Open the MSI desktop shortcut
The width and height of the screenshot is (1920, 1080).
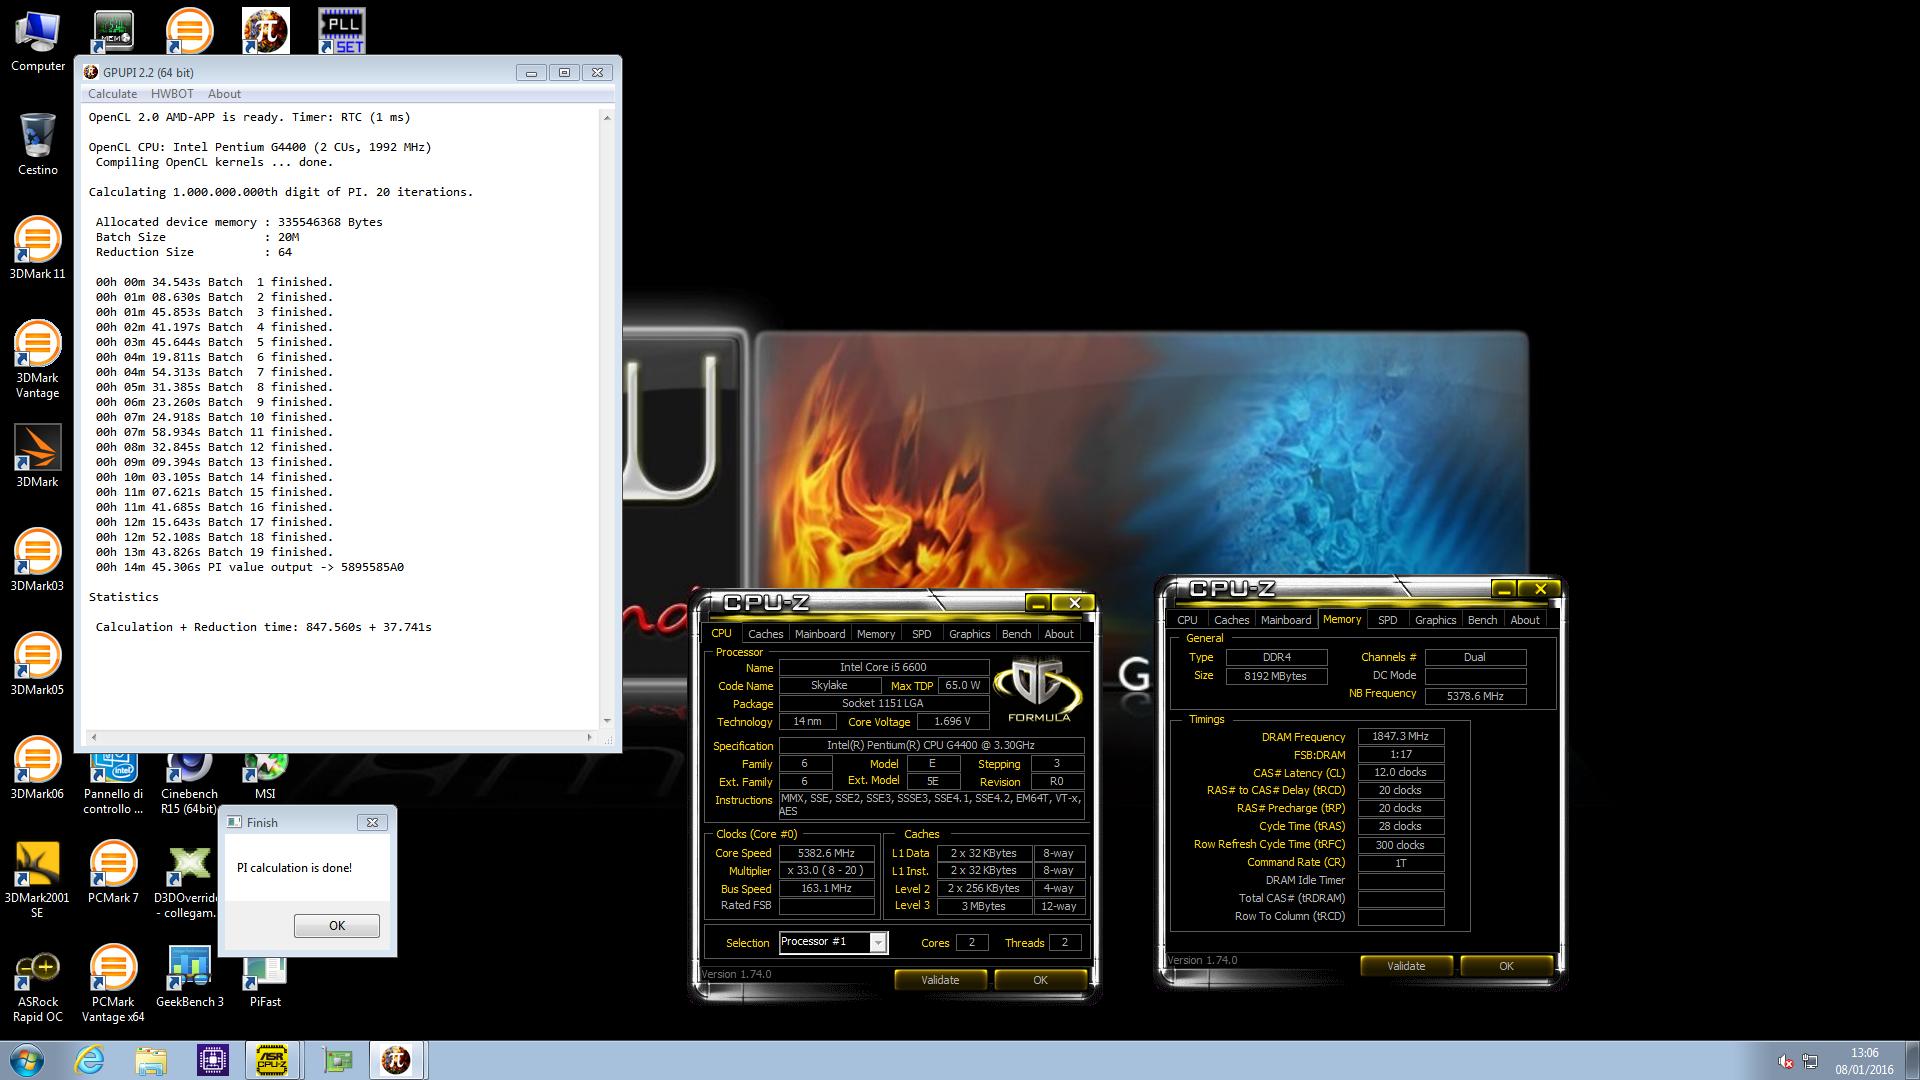[x=265, y=776]
